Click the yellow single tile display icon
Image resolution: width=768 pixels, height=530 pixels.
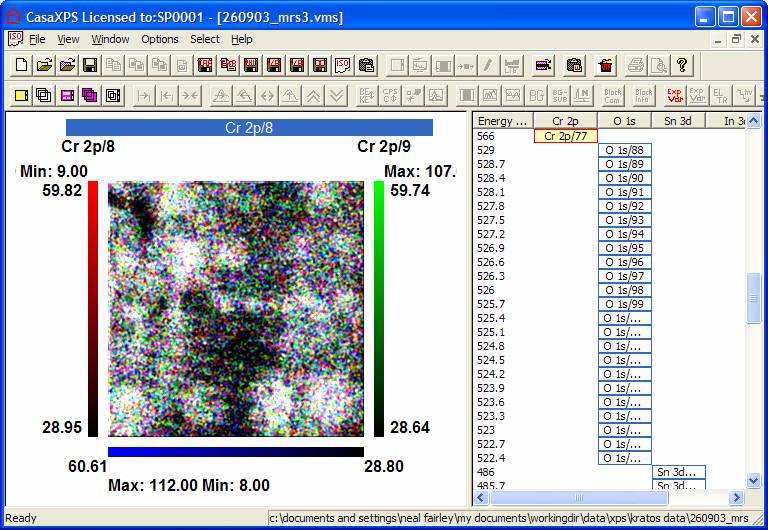click(x=22, y=96)
